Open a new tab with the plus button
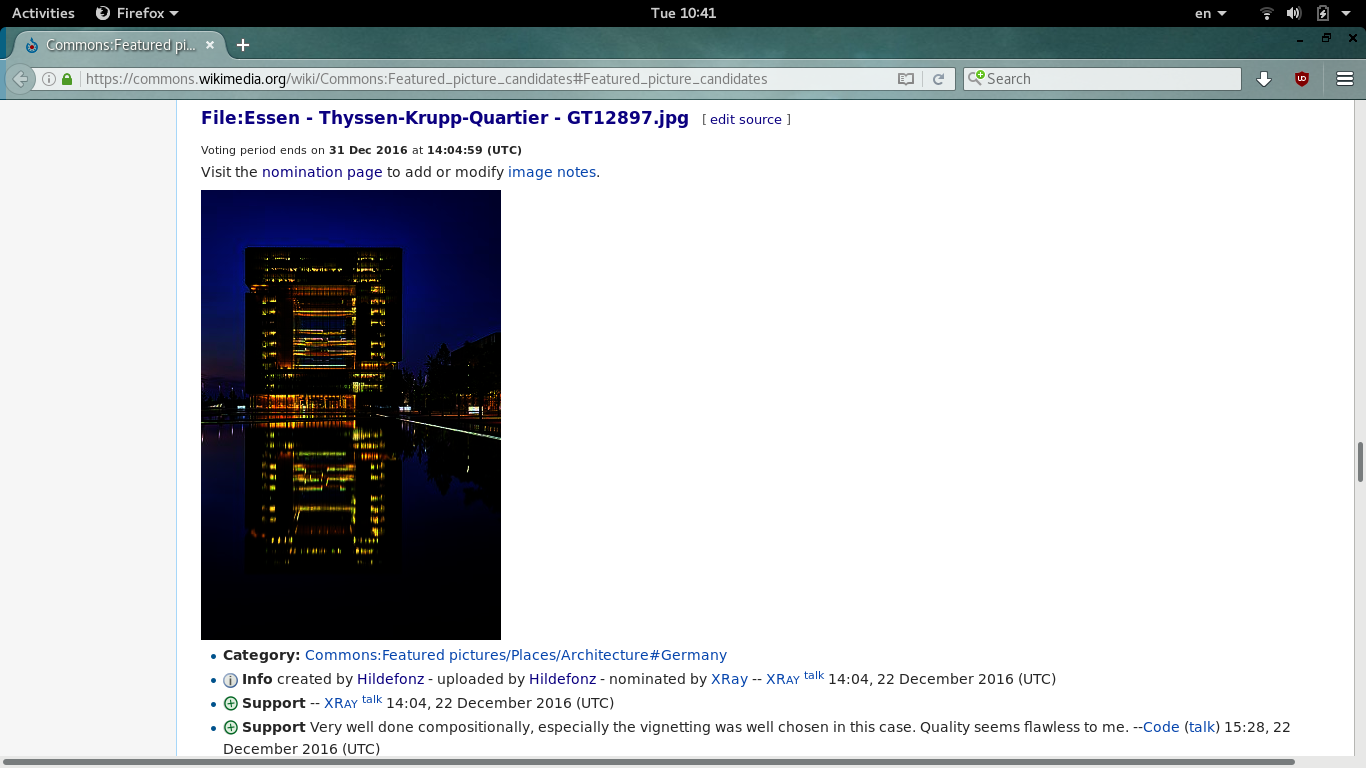This screenshot has height=768, width=1366. point(243,45)
